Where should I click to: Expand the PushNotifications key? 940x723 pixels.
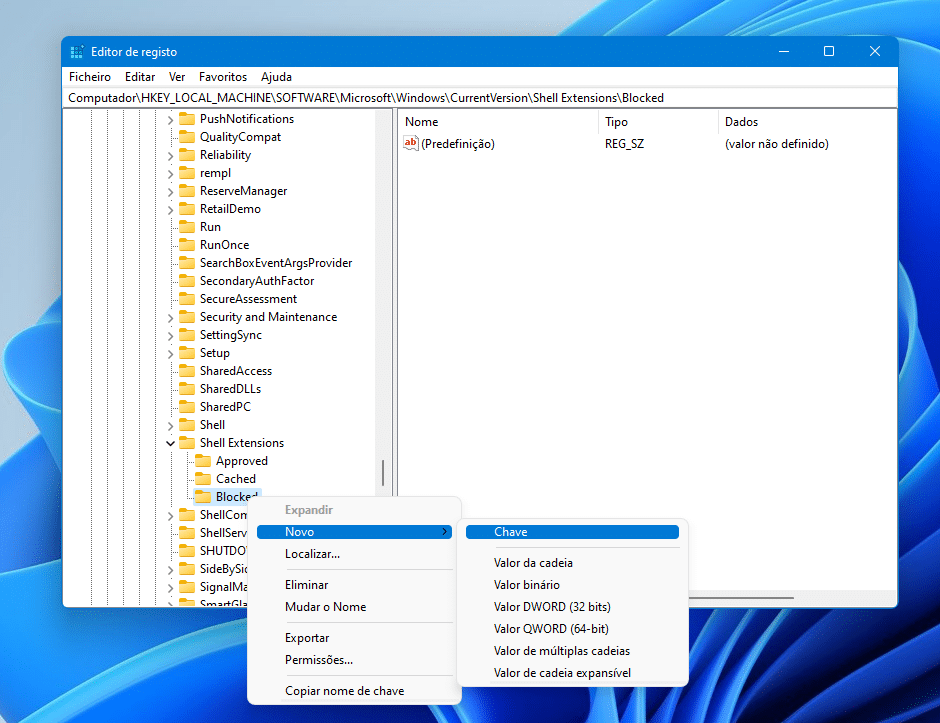[x=170, y=120]
